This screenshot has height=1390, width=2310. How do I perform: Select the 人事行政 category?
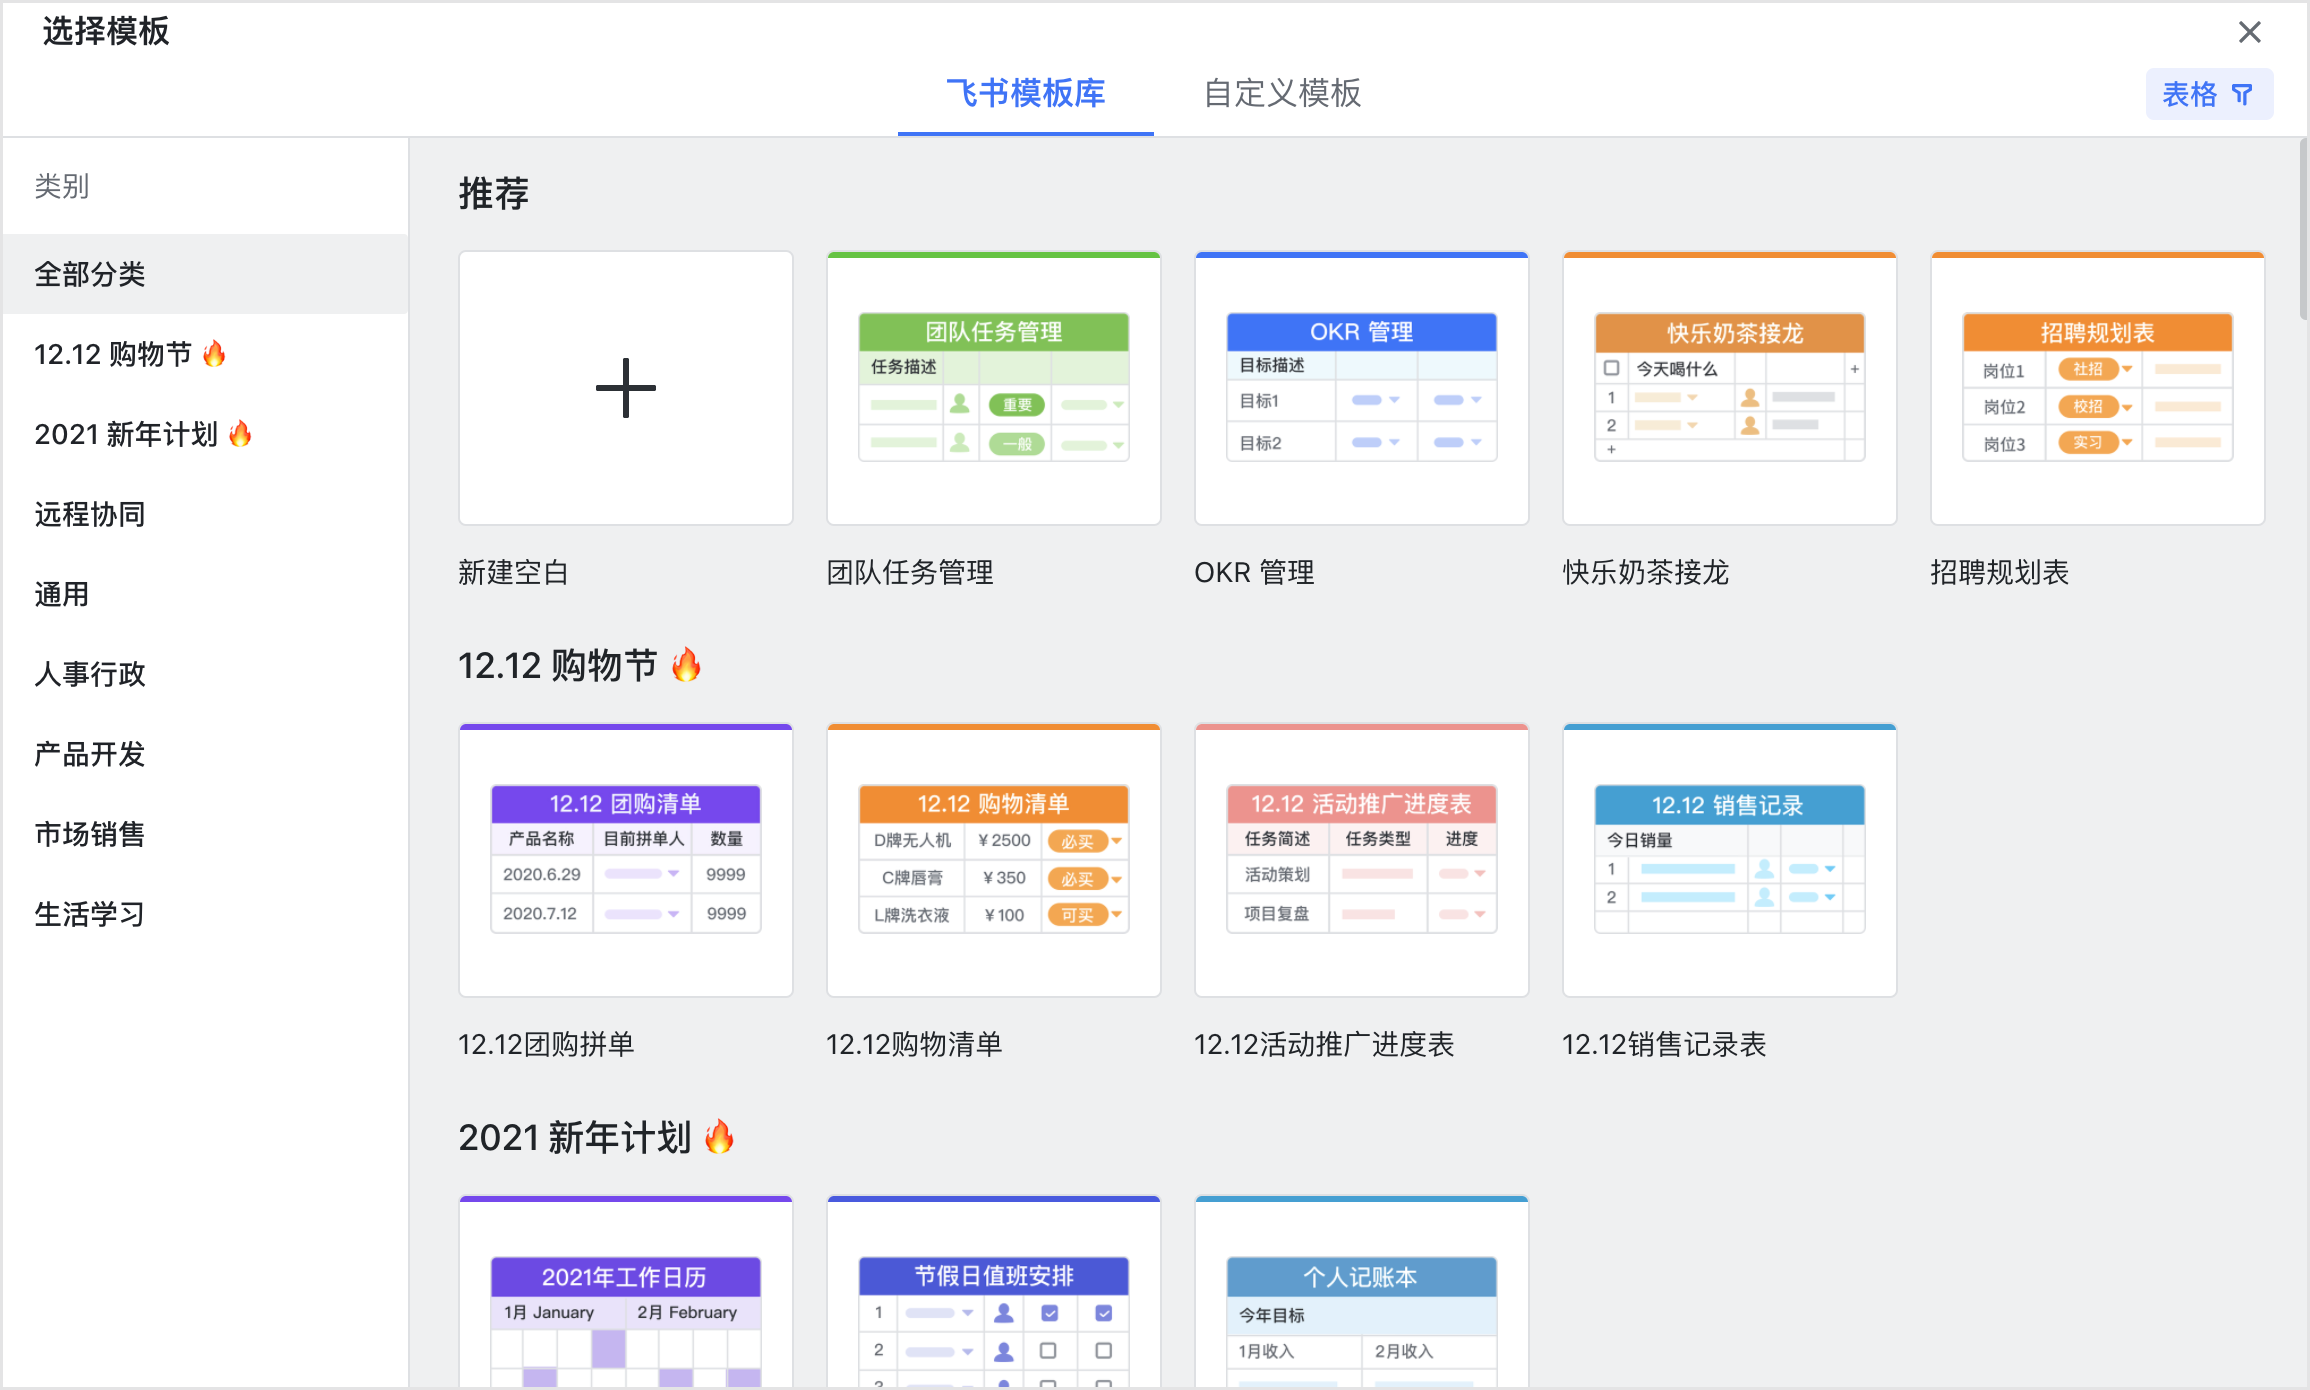(x=89, y=674)
